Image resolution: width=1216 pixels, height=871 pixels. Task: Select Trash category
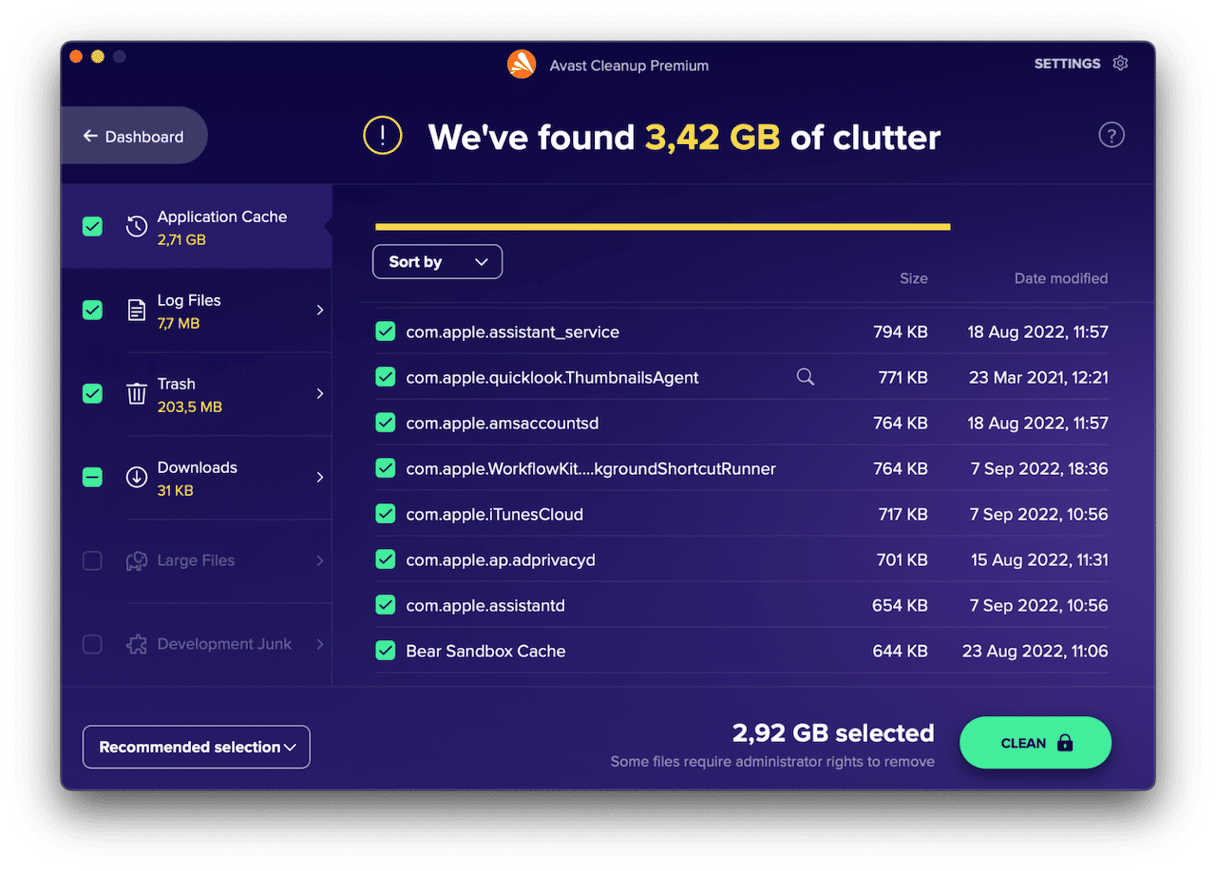point(196,394)
